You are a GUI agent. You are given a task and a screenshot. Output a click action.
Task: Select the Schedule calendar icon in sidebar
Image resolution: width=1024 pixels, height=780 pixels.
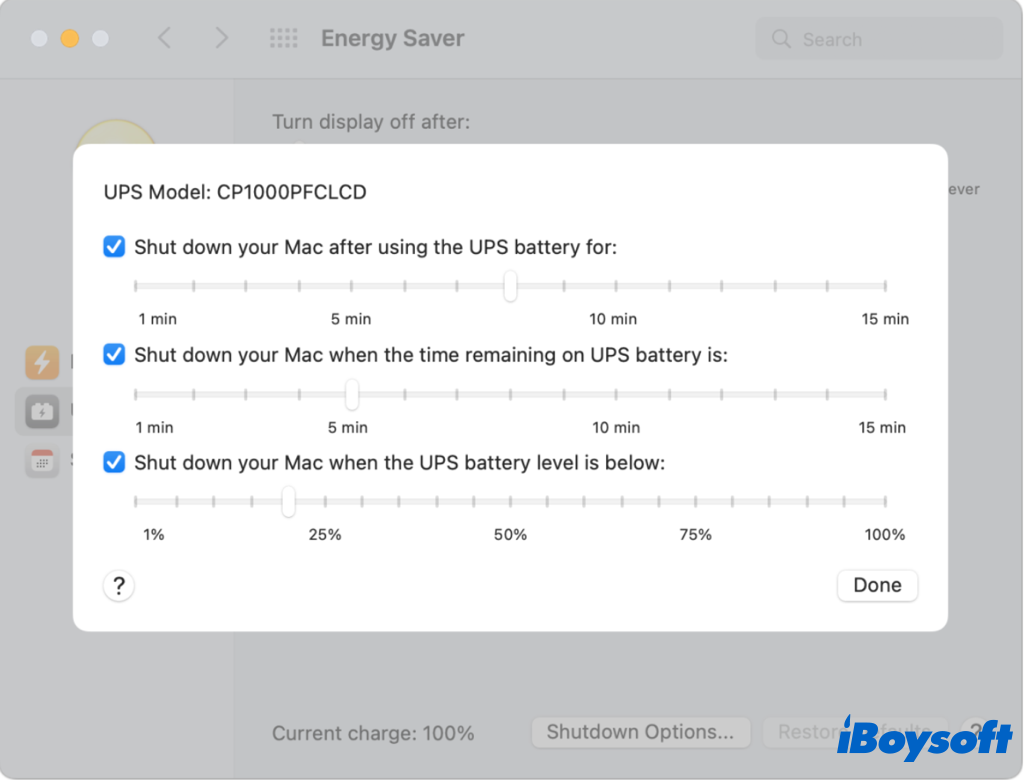click(42, 461)
